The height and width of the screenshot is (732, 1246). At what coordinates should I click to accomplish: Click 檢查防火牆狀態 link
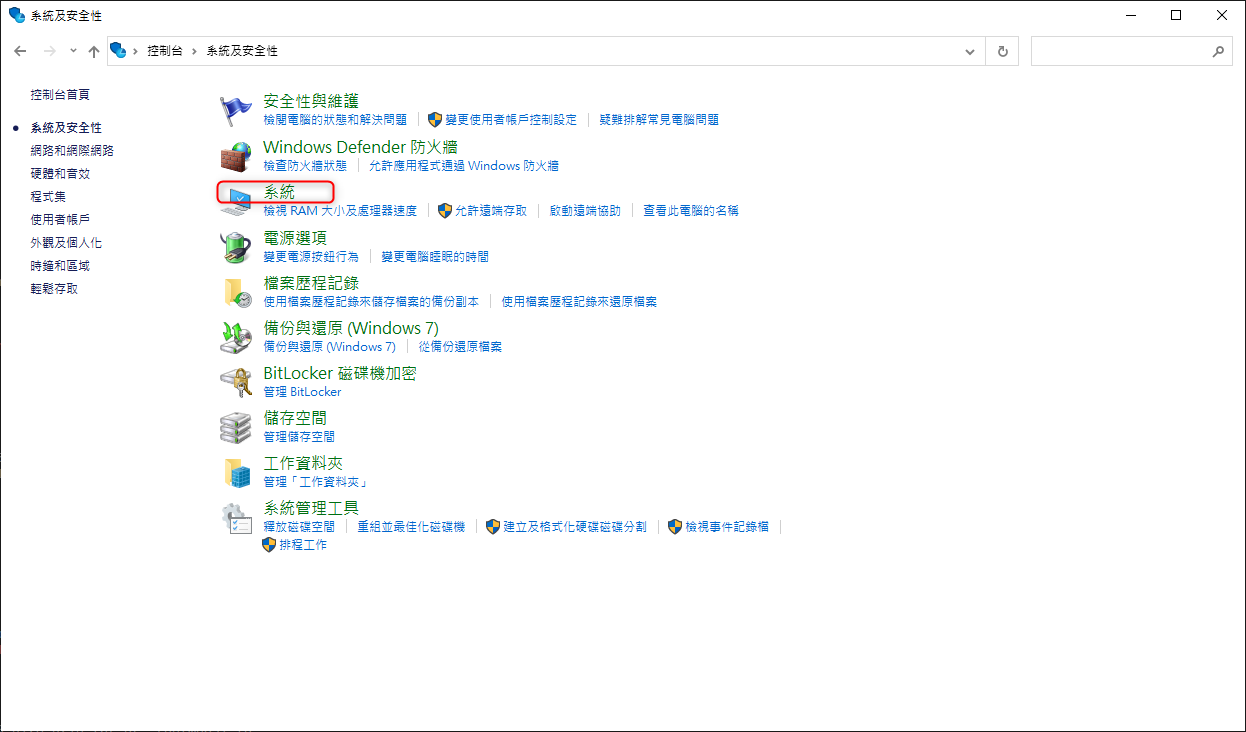pyautogui.click(x=305, y=166)
